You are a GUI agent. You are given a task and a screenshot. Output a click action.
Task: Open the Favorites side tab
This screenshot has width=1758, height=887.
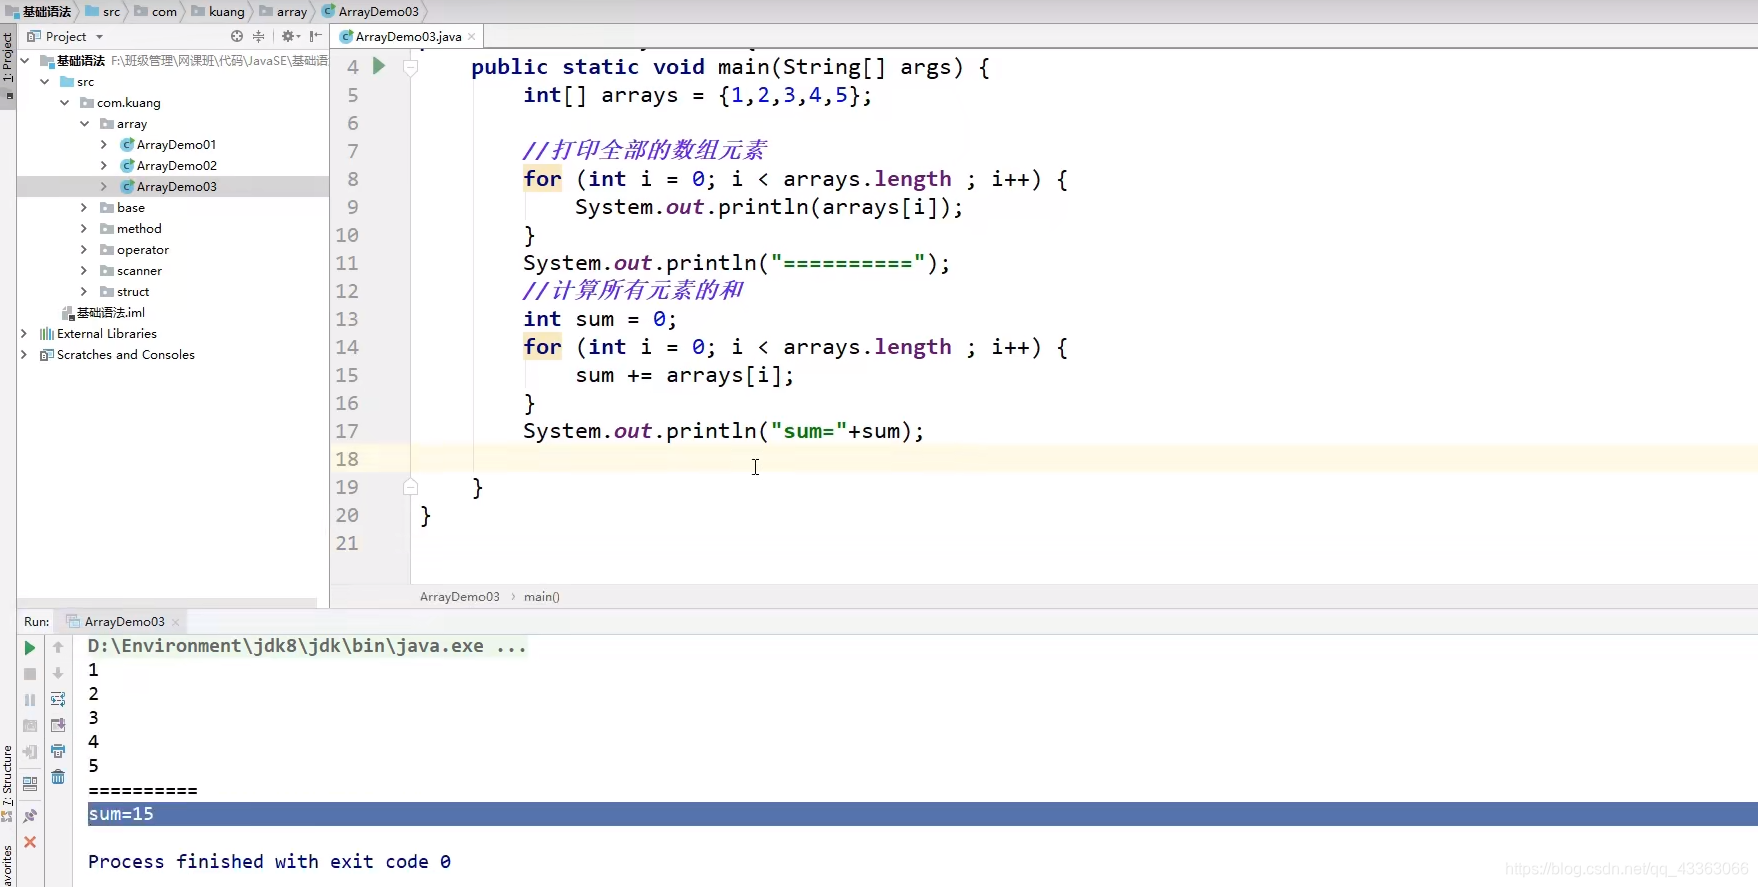8,866
